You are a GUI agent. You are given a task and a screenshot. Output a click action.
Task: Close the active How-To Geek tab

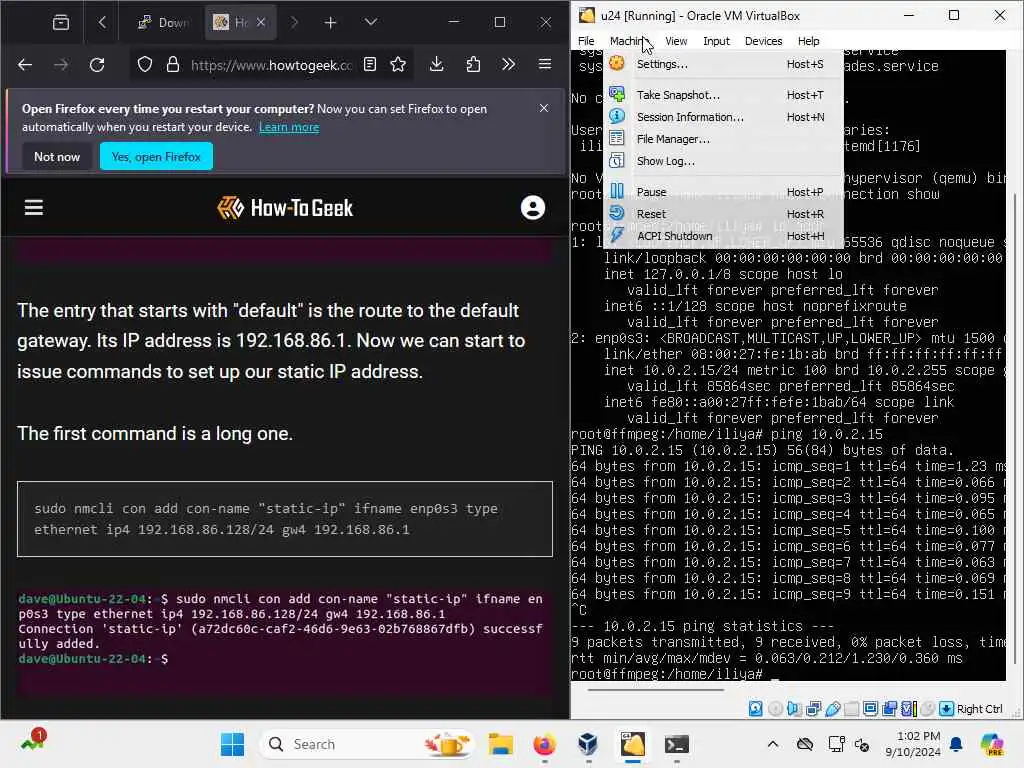[x=261, y=22]
